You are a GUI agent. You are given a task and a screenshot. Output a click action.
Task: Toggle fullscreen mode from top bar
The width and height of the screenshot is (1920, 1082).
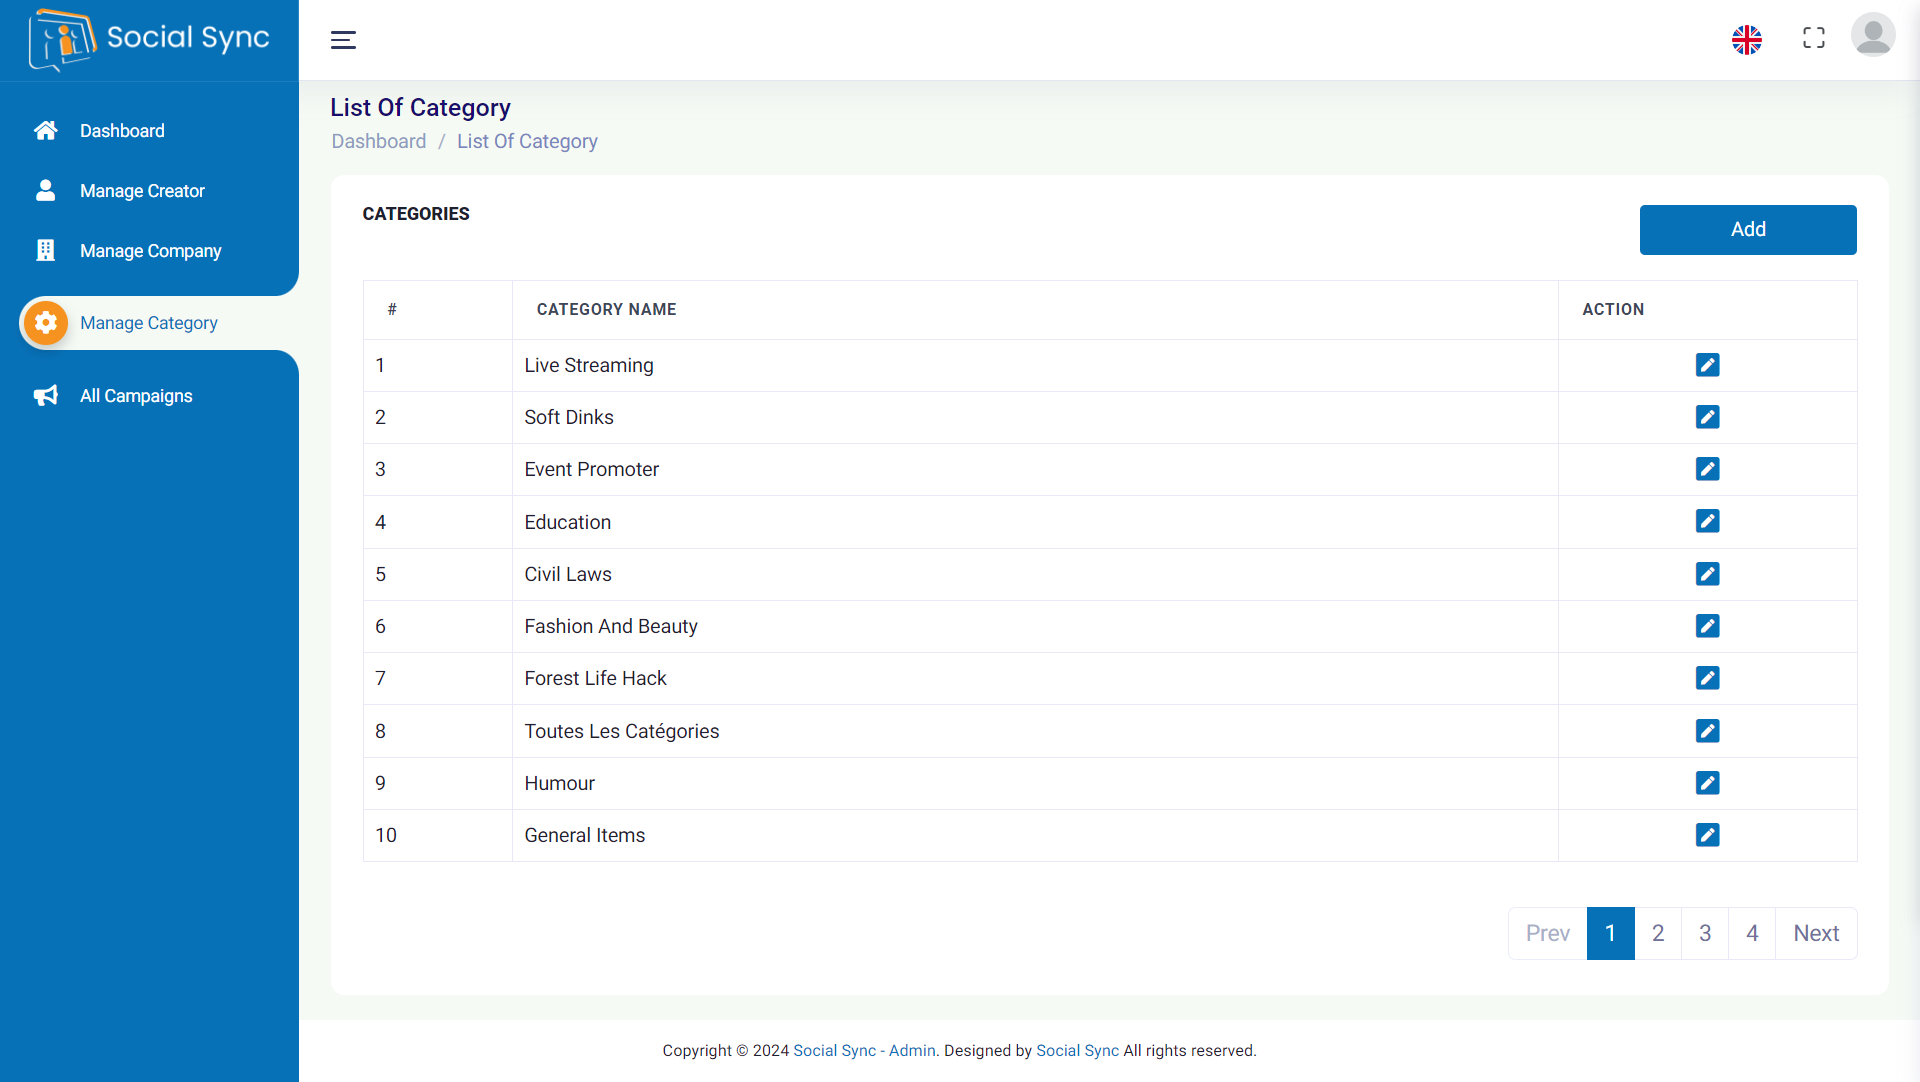point(1814,38)
